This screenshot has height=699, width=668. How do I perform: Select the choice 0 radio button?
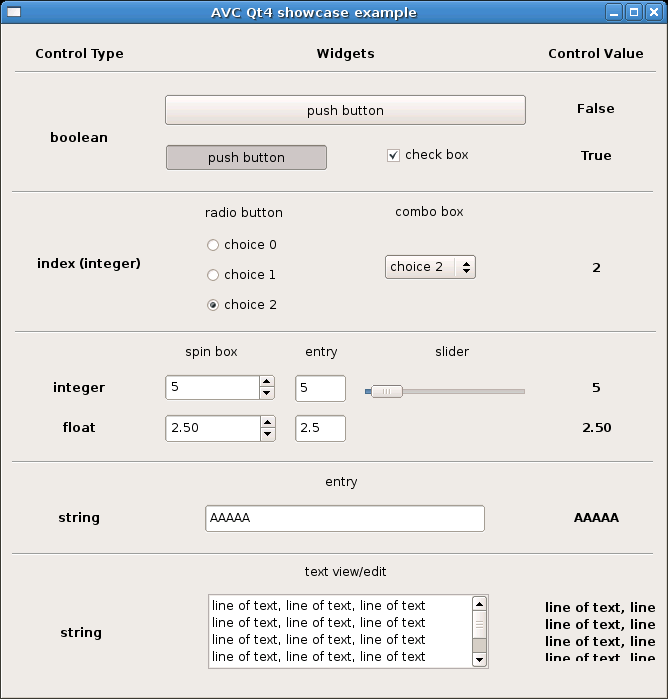(x=213, y=245)
